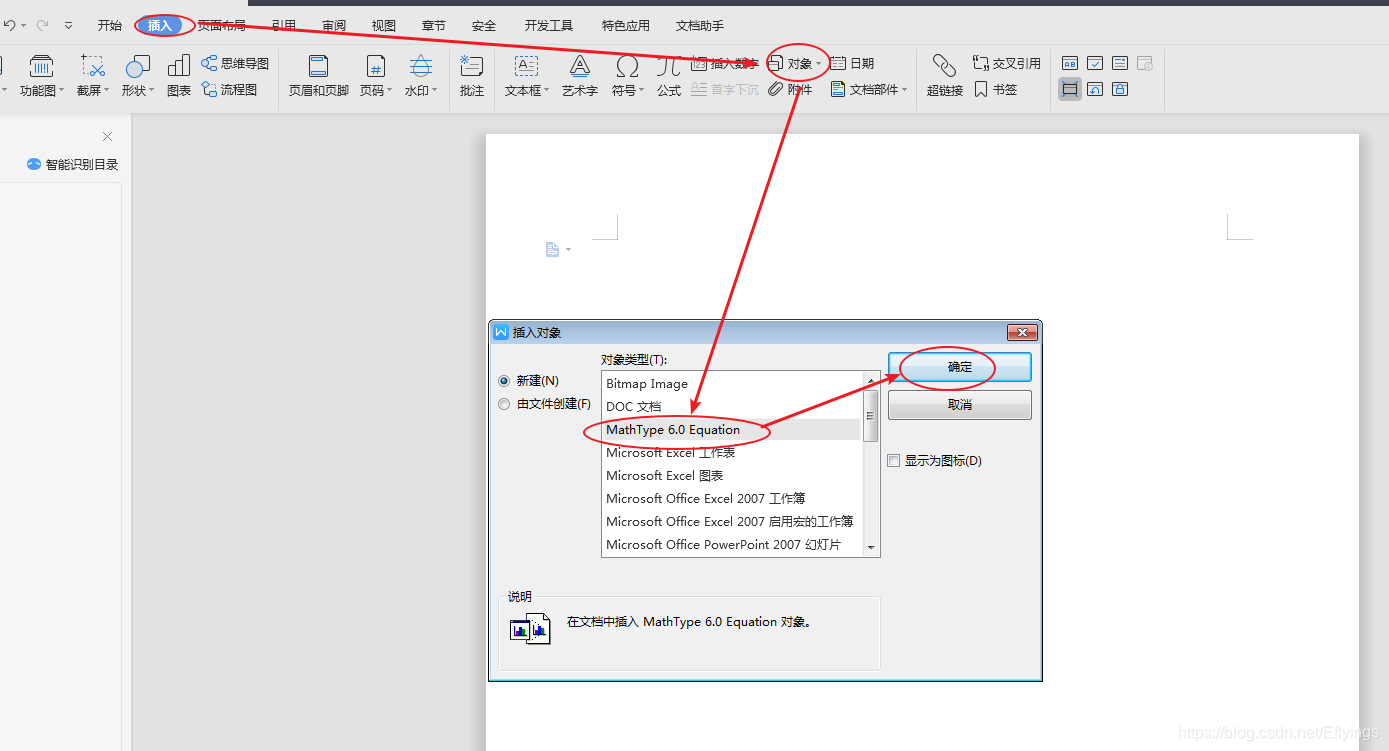Screen dimensions: 1389x751
Task: Click the 超链接 hyperlink icon
Action: click(943, 75)
